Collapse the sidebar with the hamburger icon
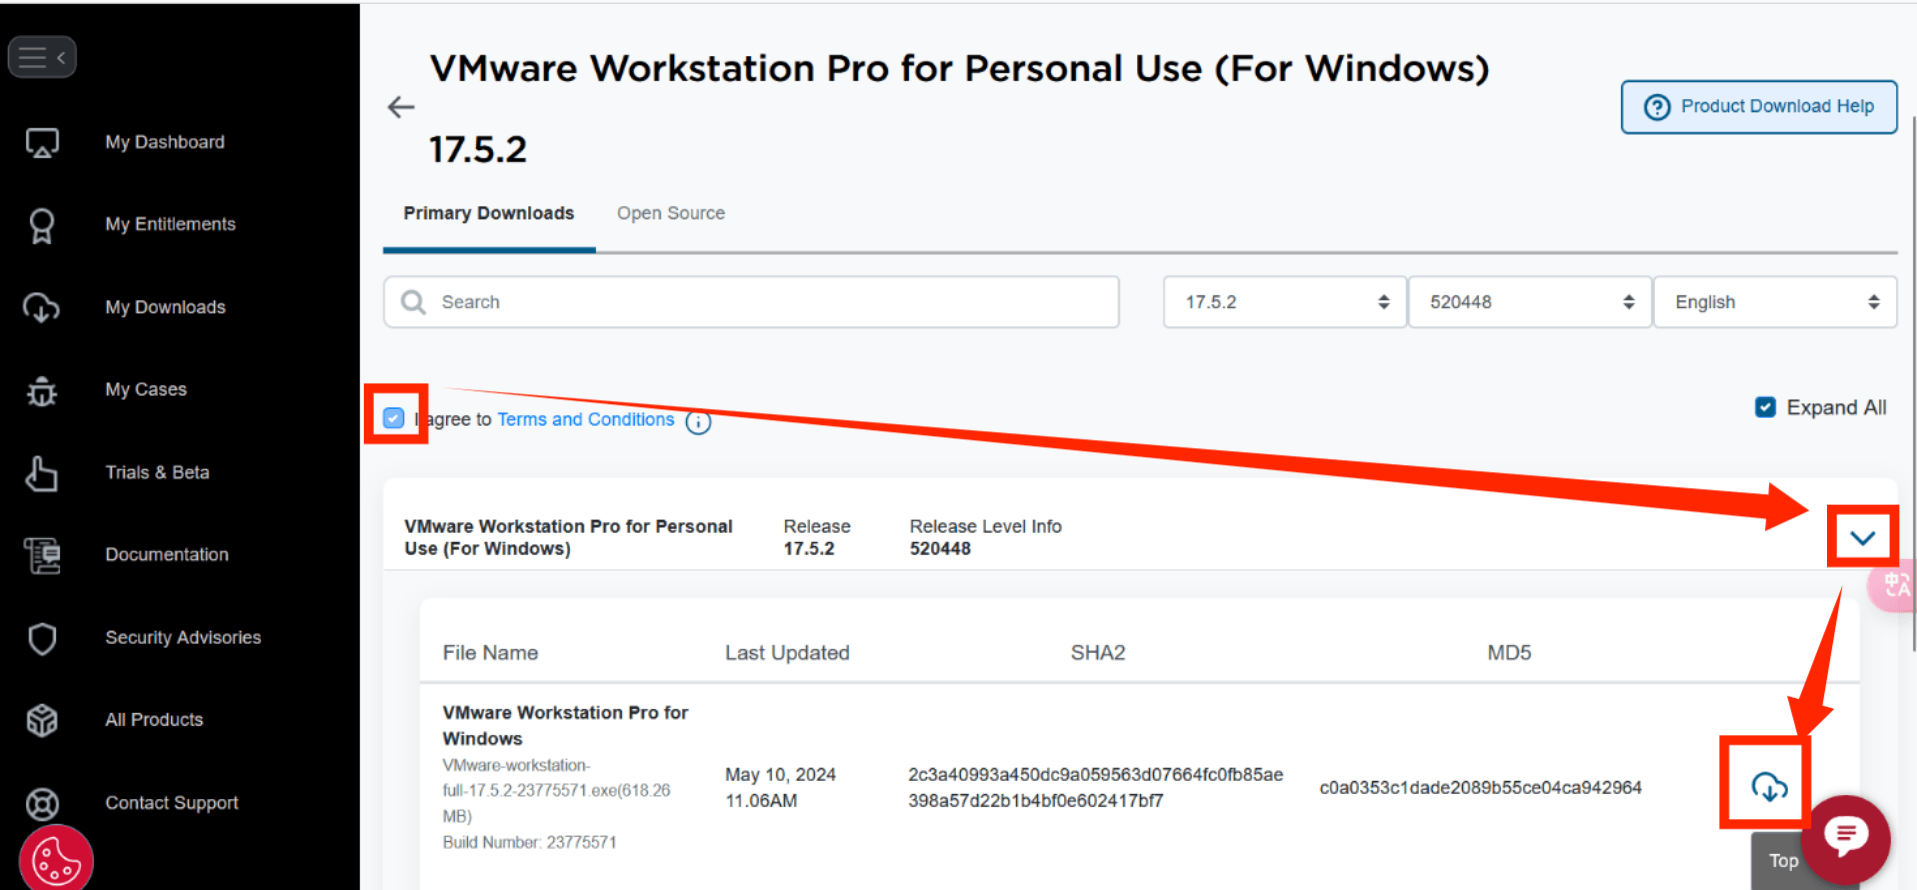This screenshot has width=1917, height=890. click(42, 57)
